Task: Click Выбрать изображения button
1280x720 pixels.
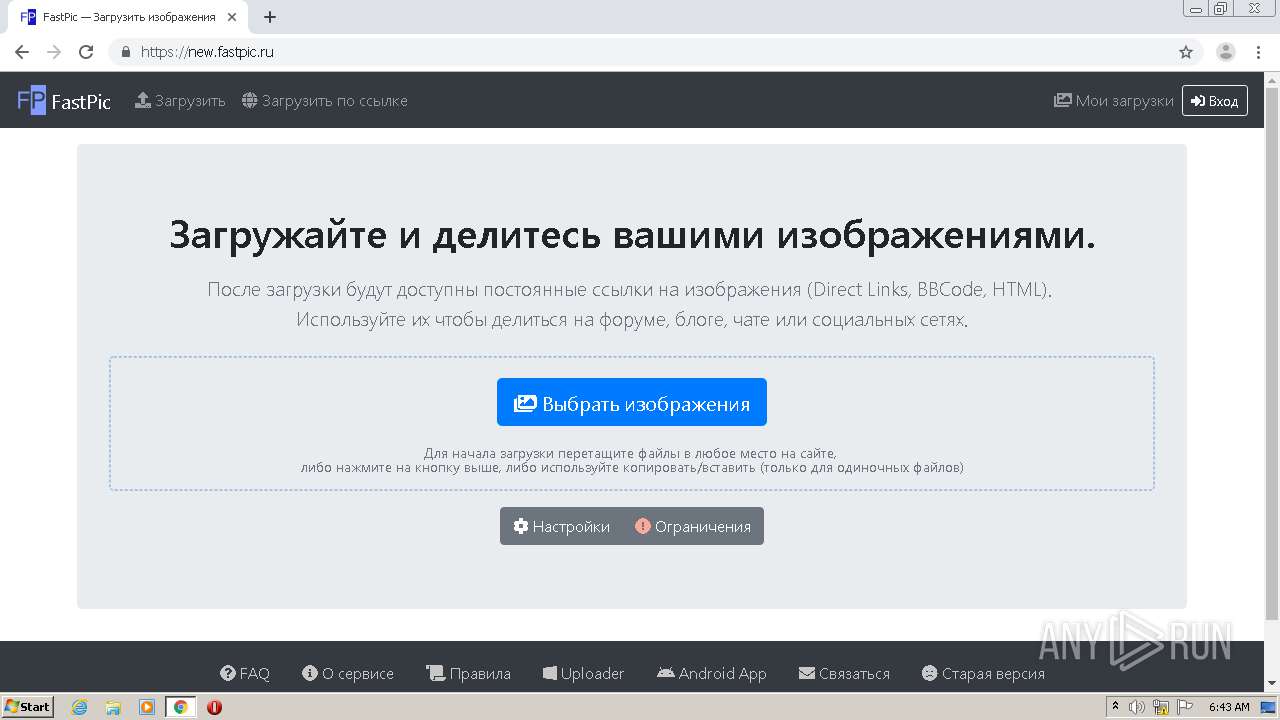Action: click(632, 402)
